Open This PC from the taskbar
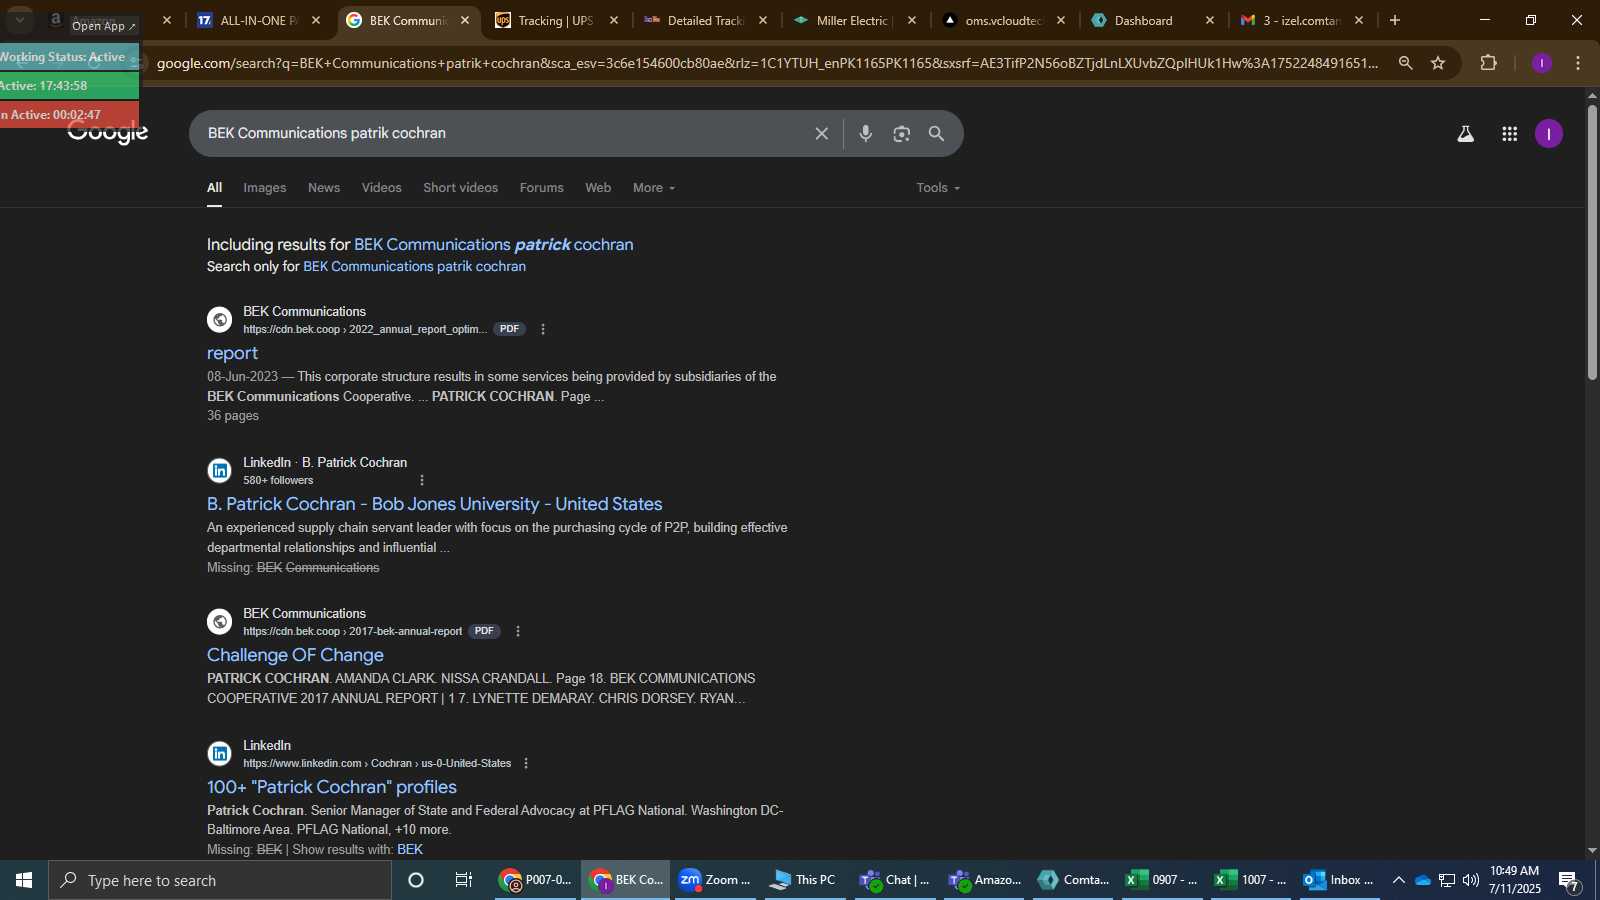This screenshot has height=900, width=1600. coord(803,880)
